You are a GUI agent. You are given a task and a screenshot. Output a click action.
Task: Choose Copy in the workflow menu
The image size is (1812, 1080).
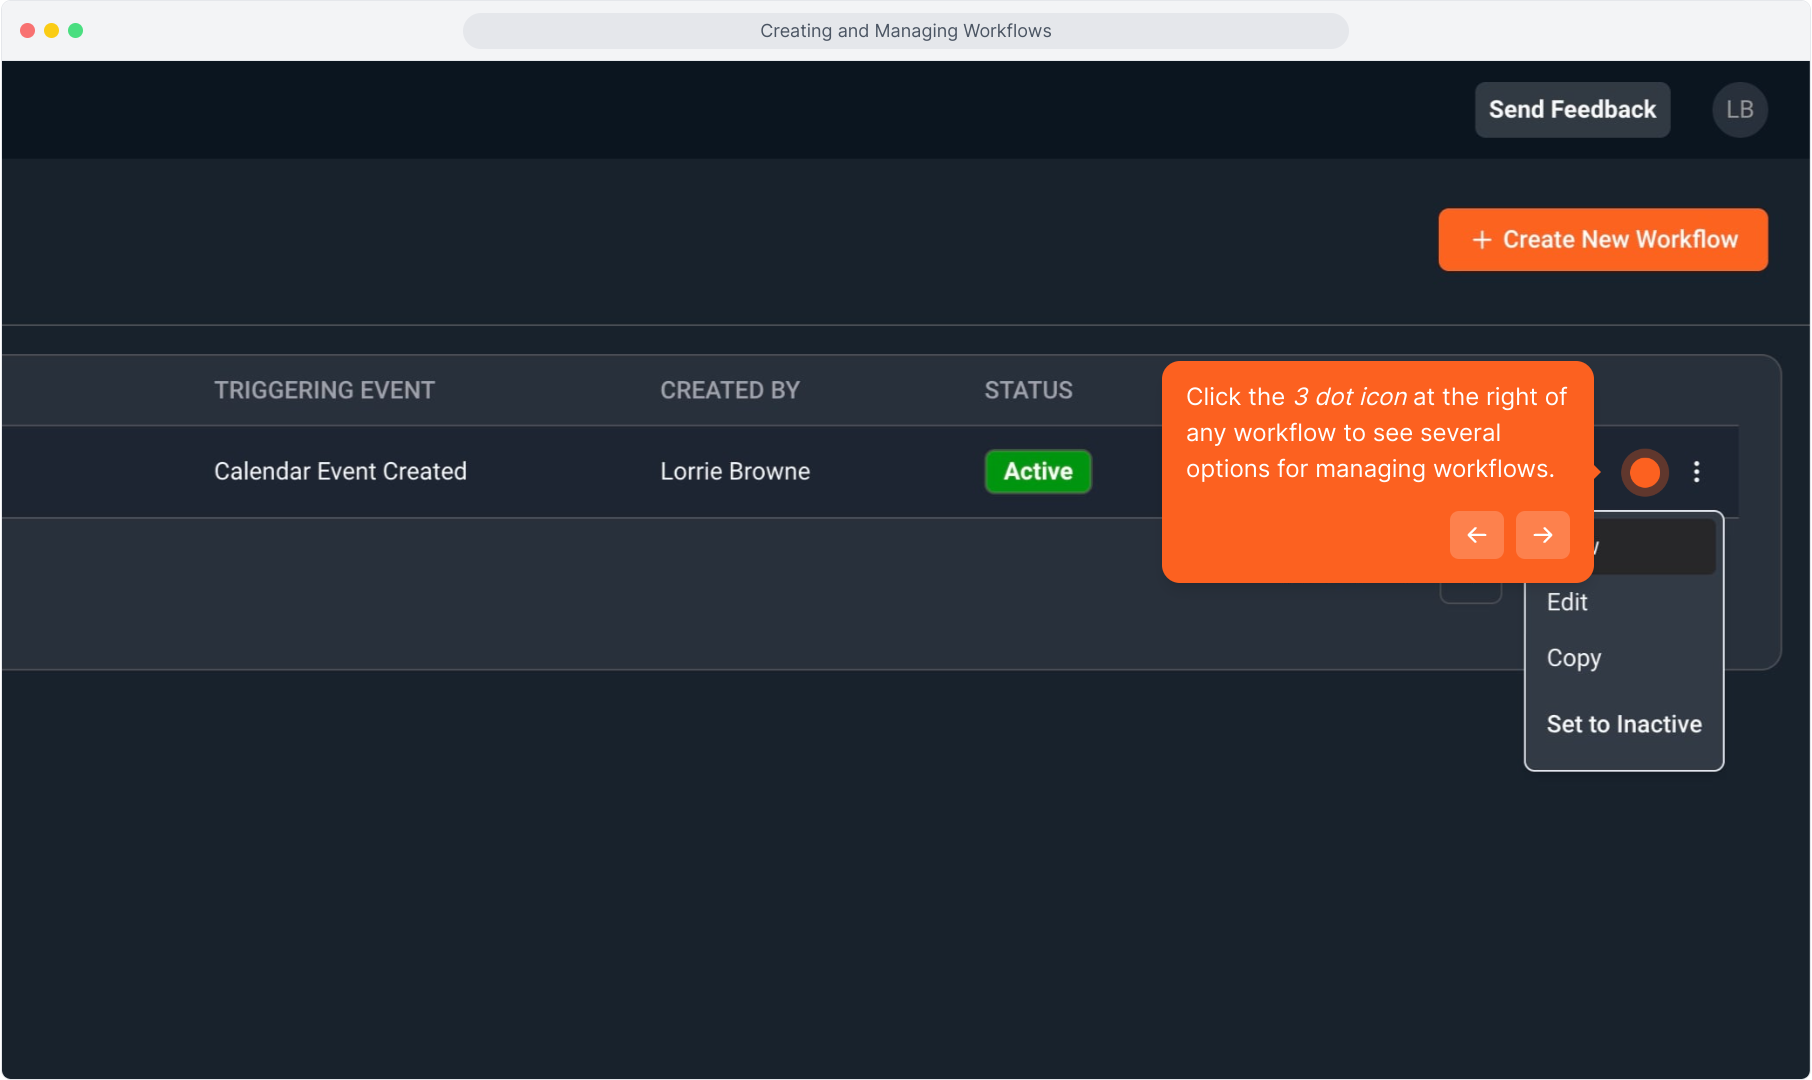[x=1573, y=658]
